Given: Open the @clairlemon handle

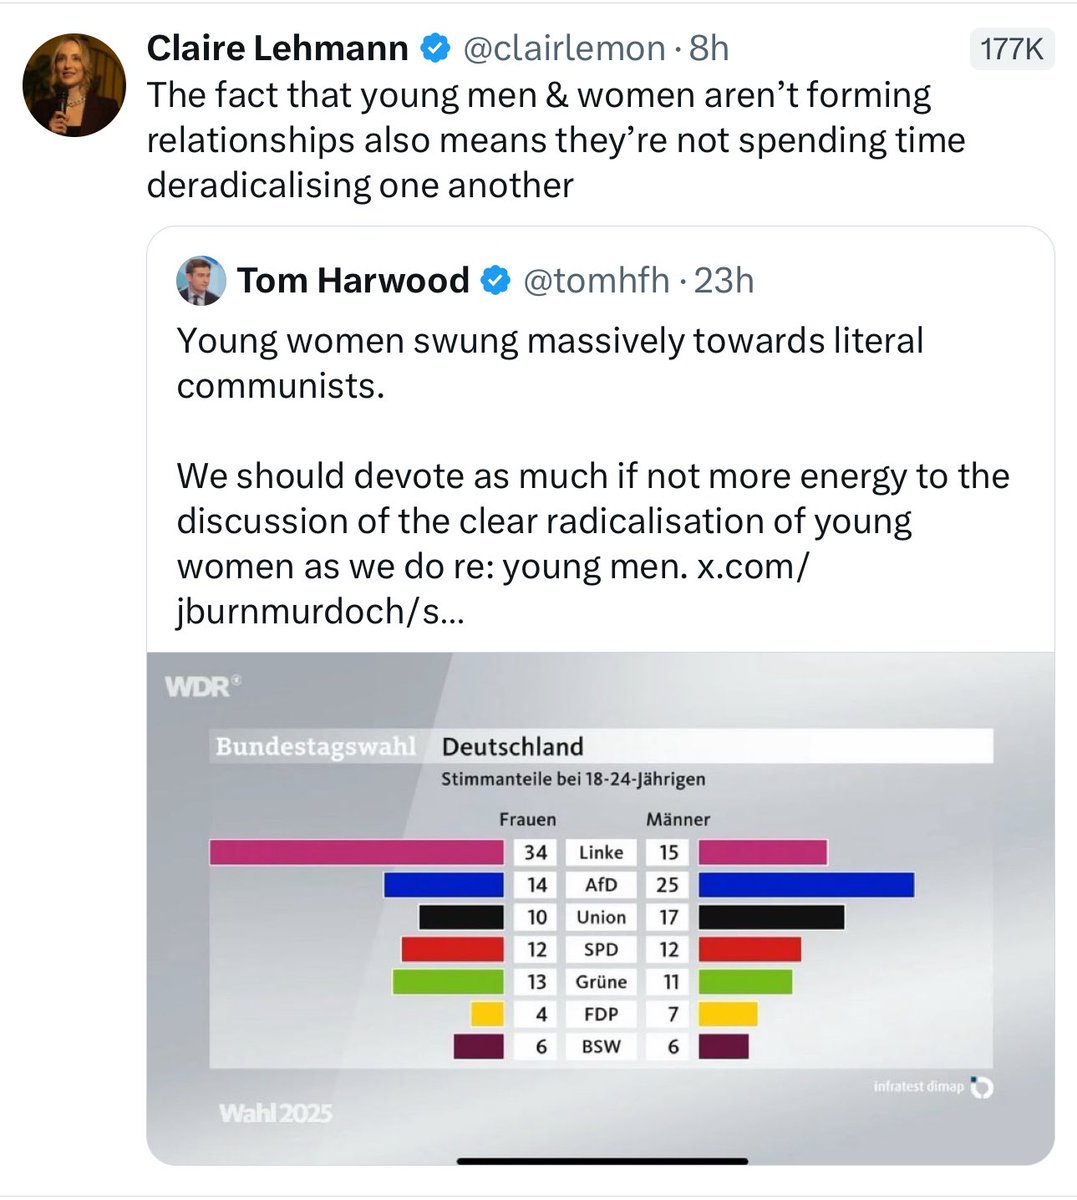Looking at the screenshot, I should click(x=564, y=48).
